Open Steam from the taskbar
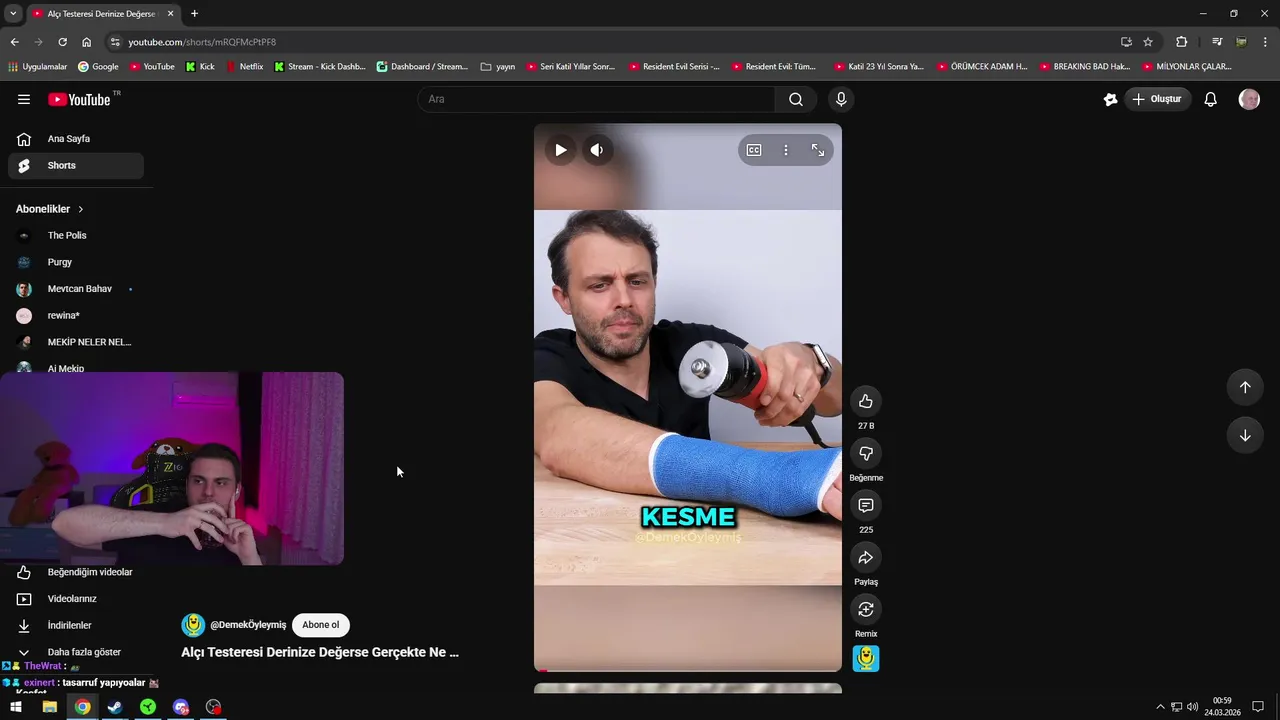Viewport: 1280px width, 720px height. point(115,707)
